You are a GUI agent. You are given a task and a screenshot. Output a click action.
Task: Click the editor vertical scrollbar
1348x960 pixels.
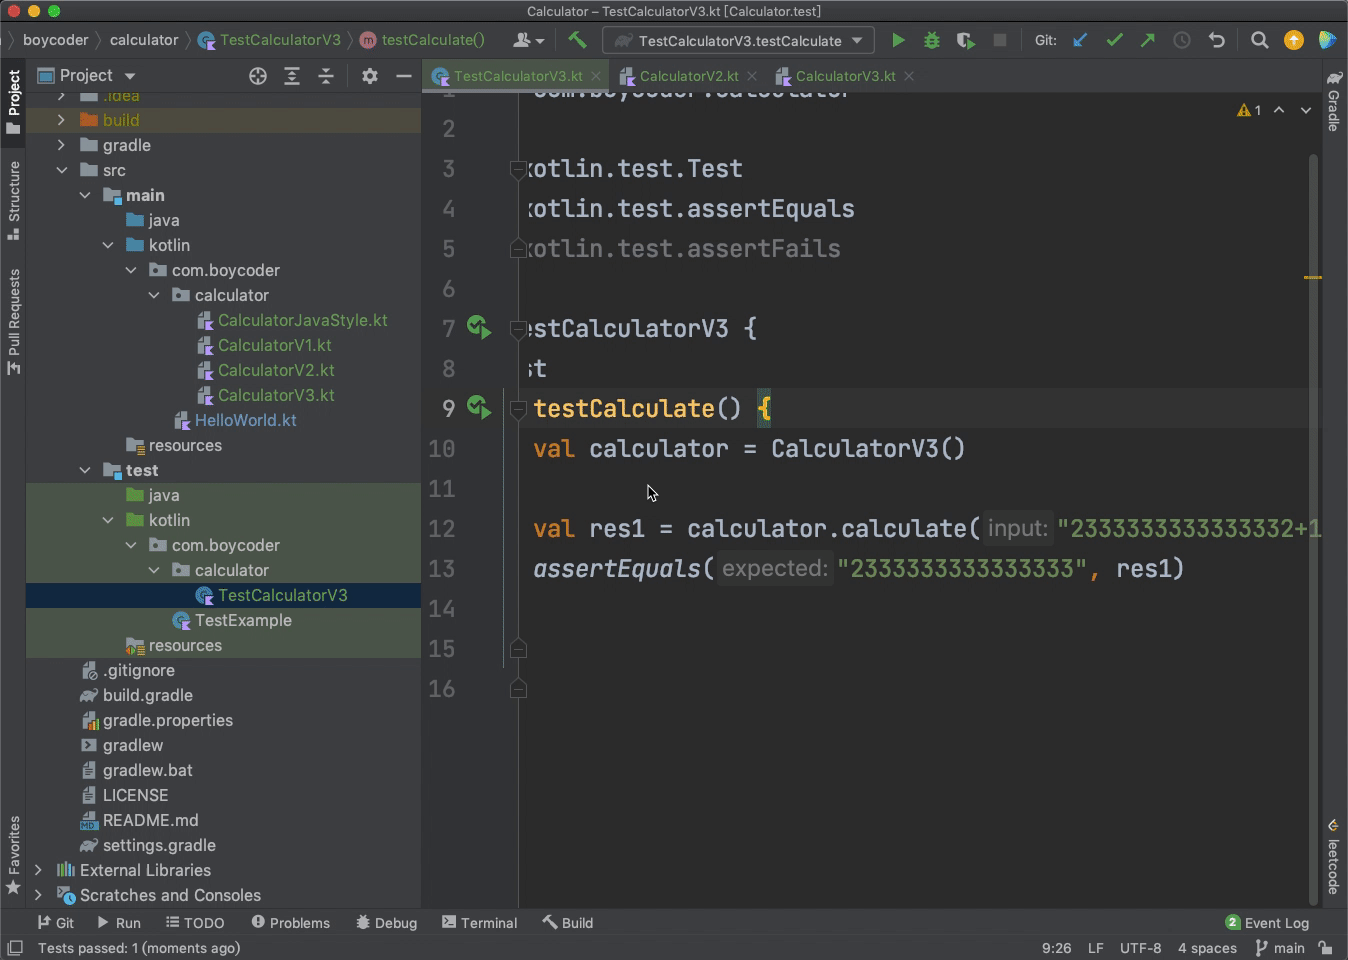1314,528
